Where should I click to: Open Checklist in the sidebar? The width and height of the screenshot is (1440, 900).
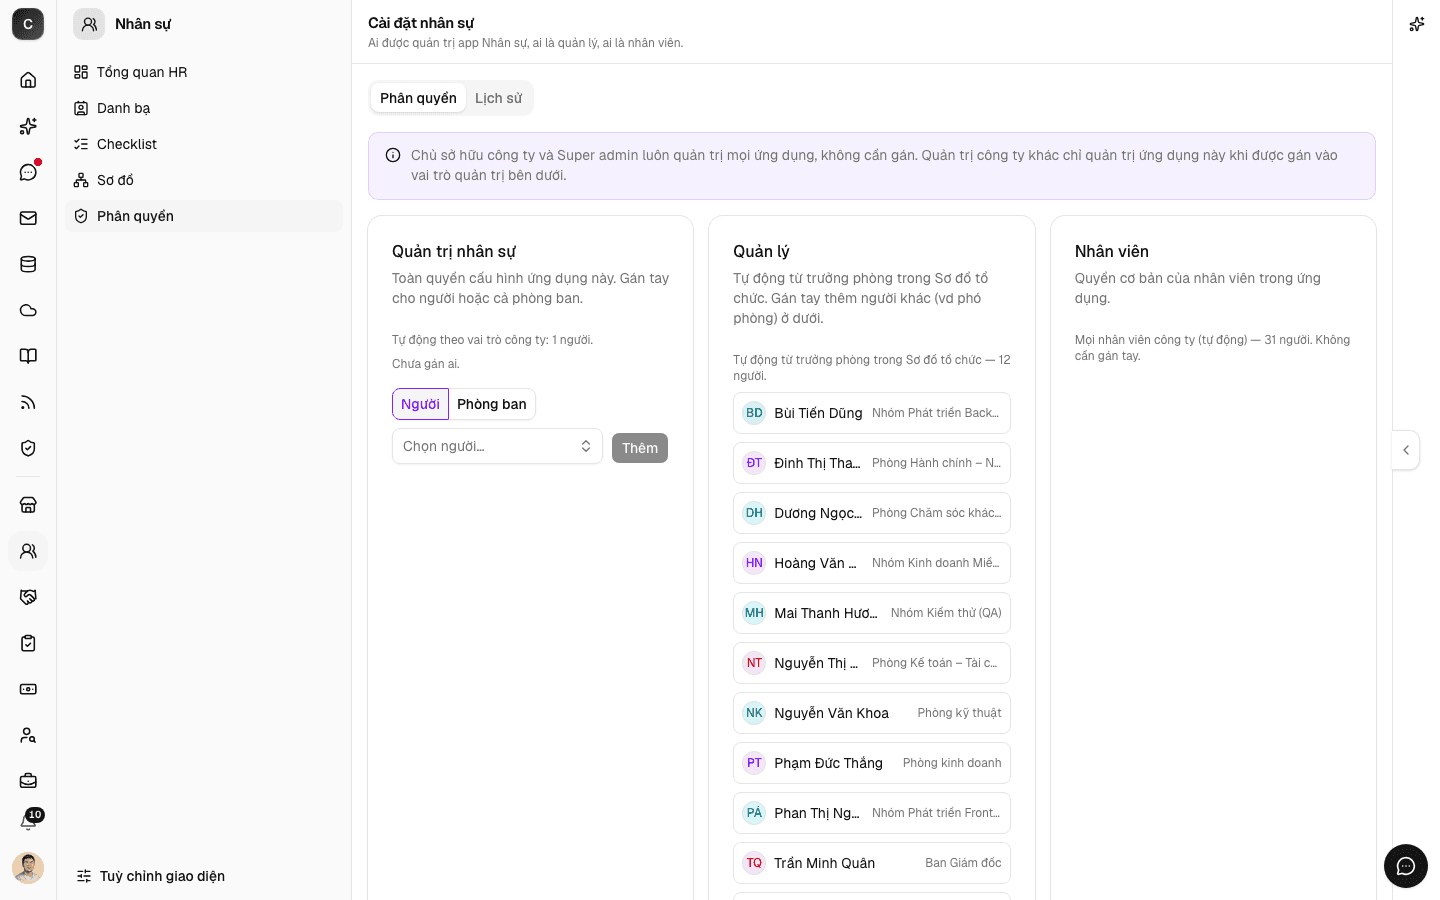(204, 144)
